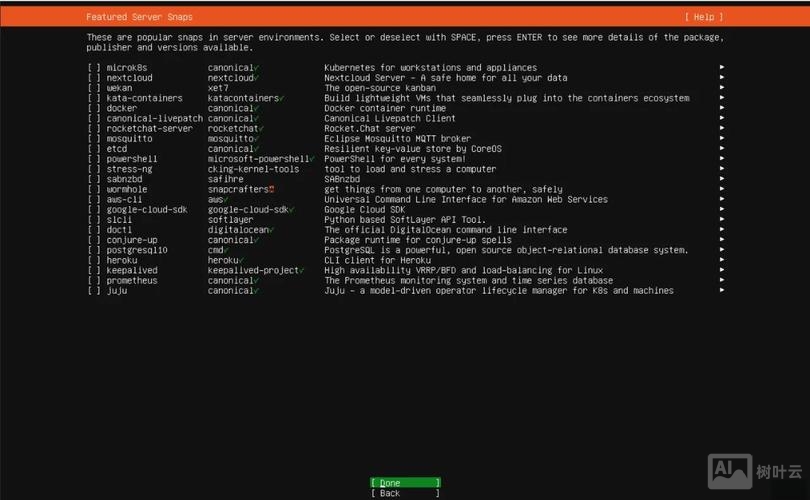This screenshot has height=500, width=810.
Task: Open details arrow for the etcd row
Action: pyautogui.click(x=721, y=149)
